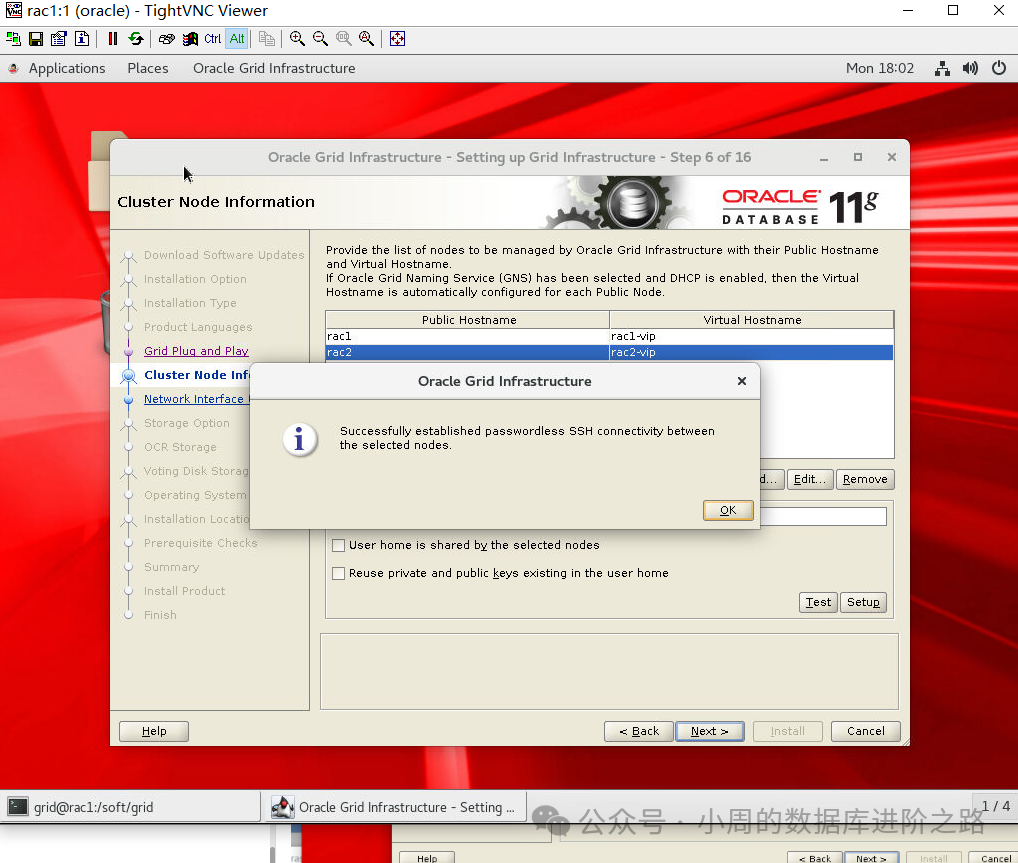The height and width of the screenshot is (863, 1018).
Task: Open the Oracle Grid Infrastructure panel menu
Action: coord(274,68)
